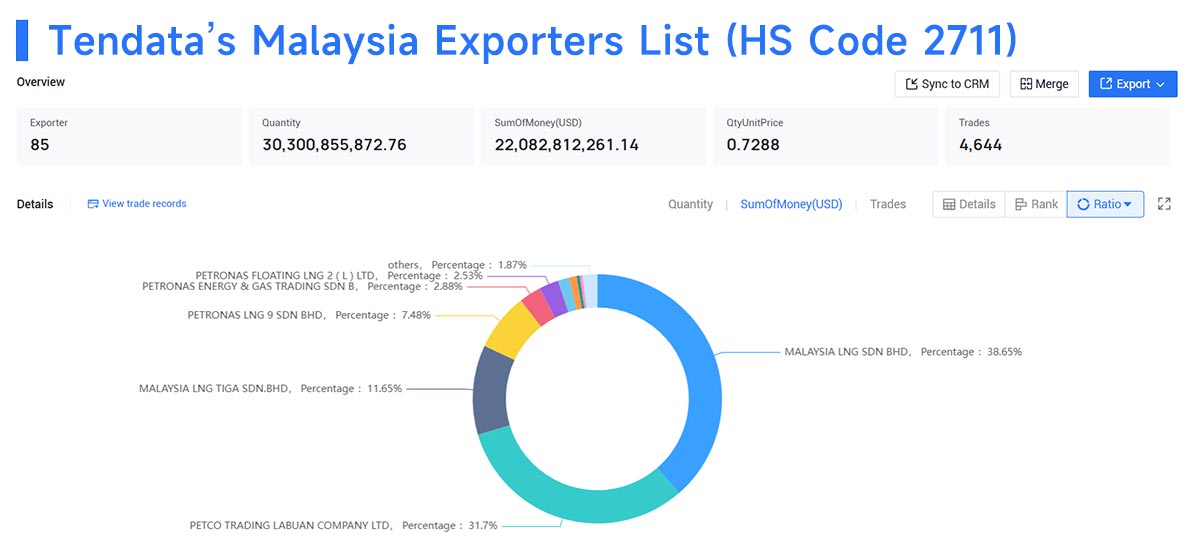Click the Merge button
This screenshot has width=1190, height=543.
tap(1044, 84)
